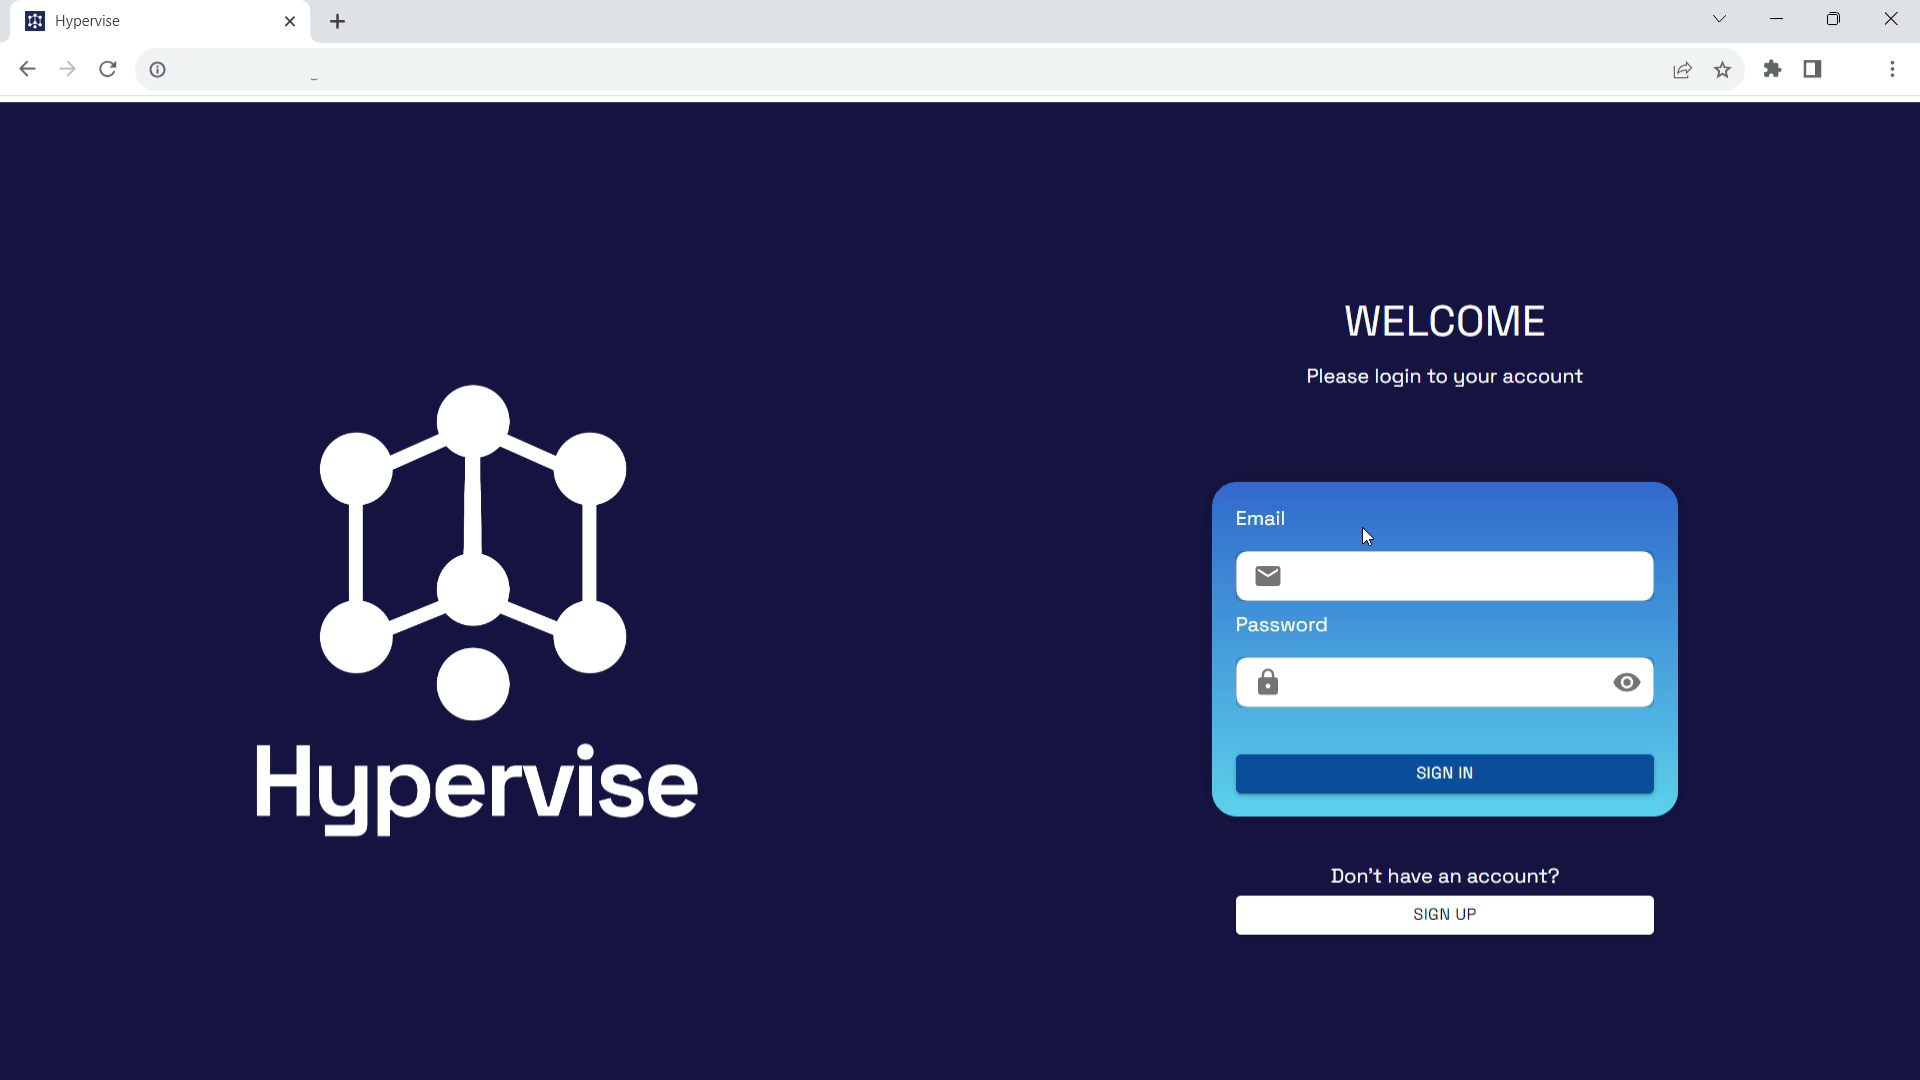Minimize the browser window
The height and width of the screenshot is (1080, 1920).
click(x=1776, y=19)
